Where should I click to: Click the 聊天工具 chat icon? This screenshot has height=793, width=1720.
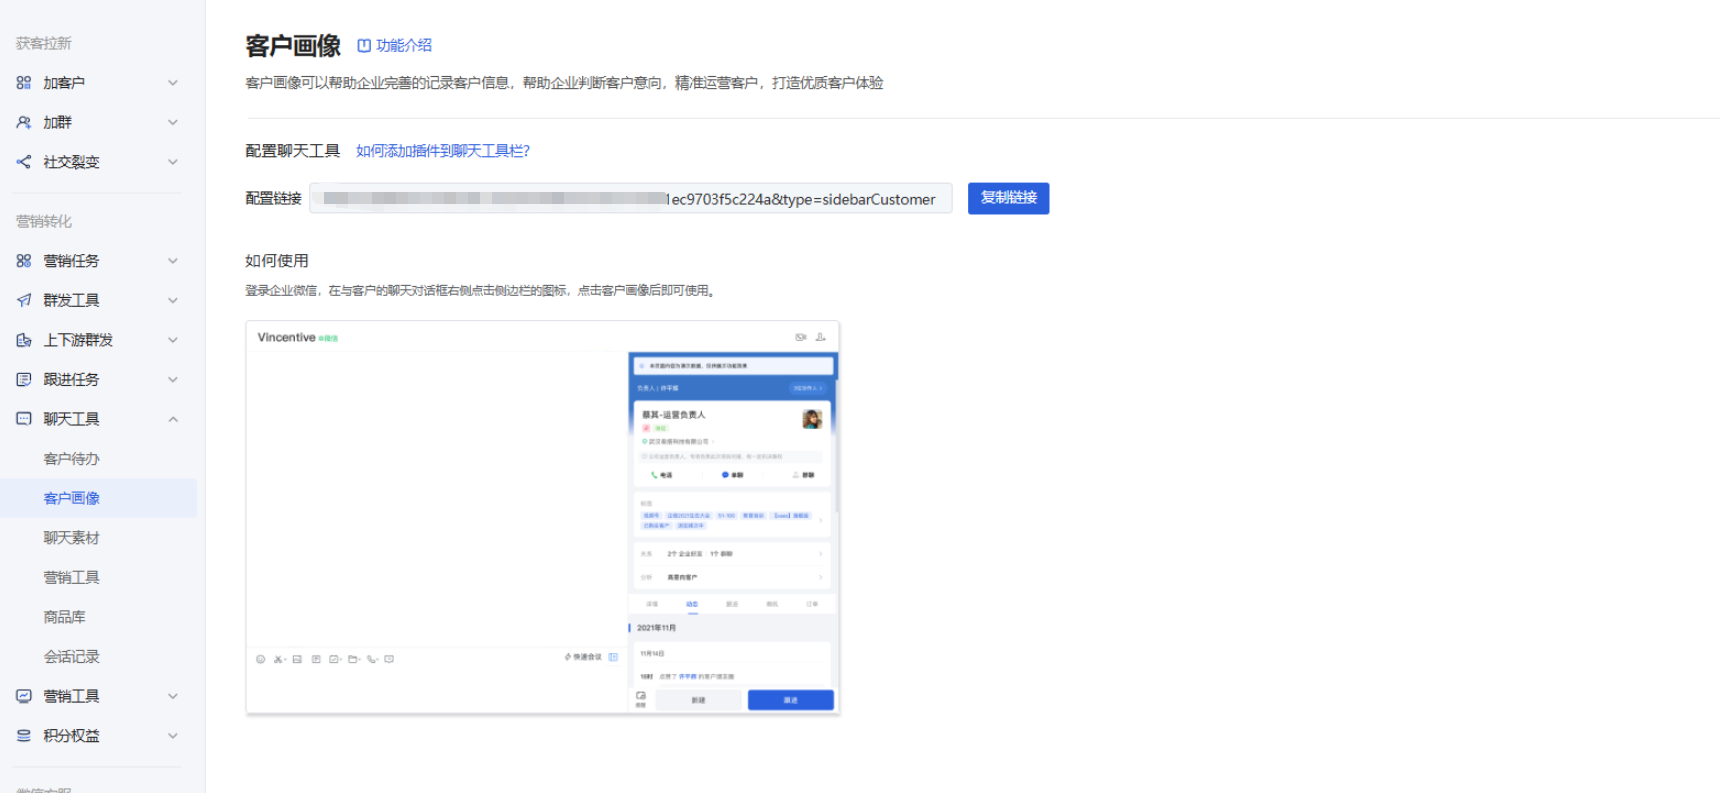[x=24, y=419]
